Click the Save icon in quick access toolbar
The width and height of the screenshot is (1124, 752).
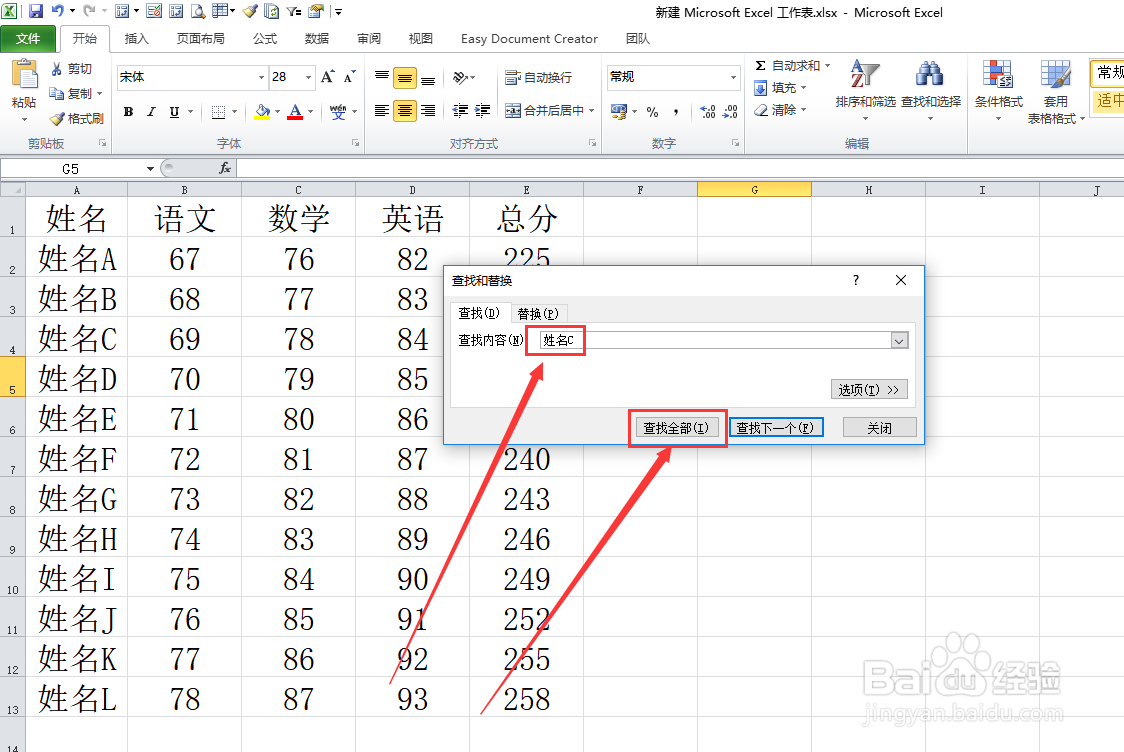(x=35, y=11)
